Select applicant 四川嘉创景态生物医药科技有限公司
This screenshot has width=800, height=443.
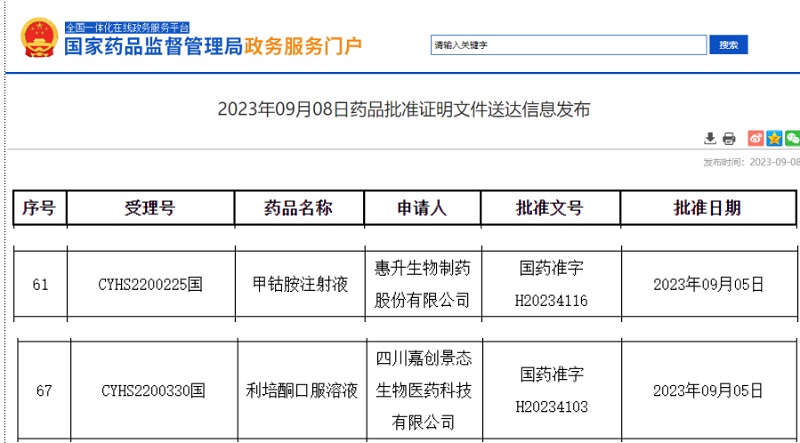click(x=423, y=391)
